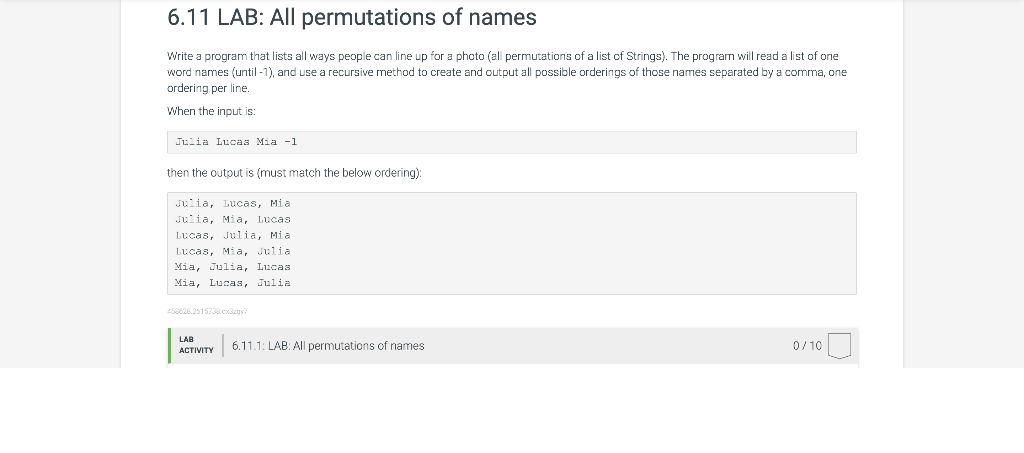Image resolution: width=1024 pixels, height=453 pixels.
Task: Click the green accent bar of the lab activity header
Action: [x=169, y=346]
